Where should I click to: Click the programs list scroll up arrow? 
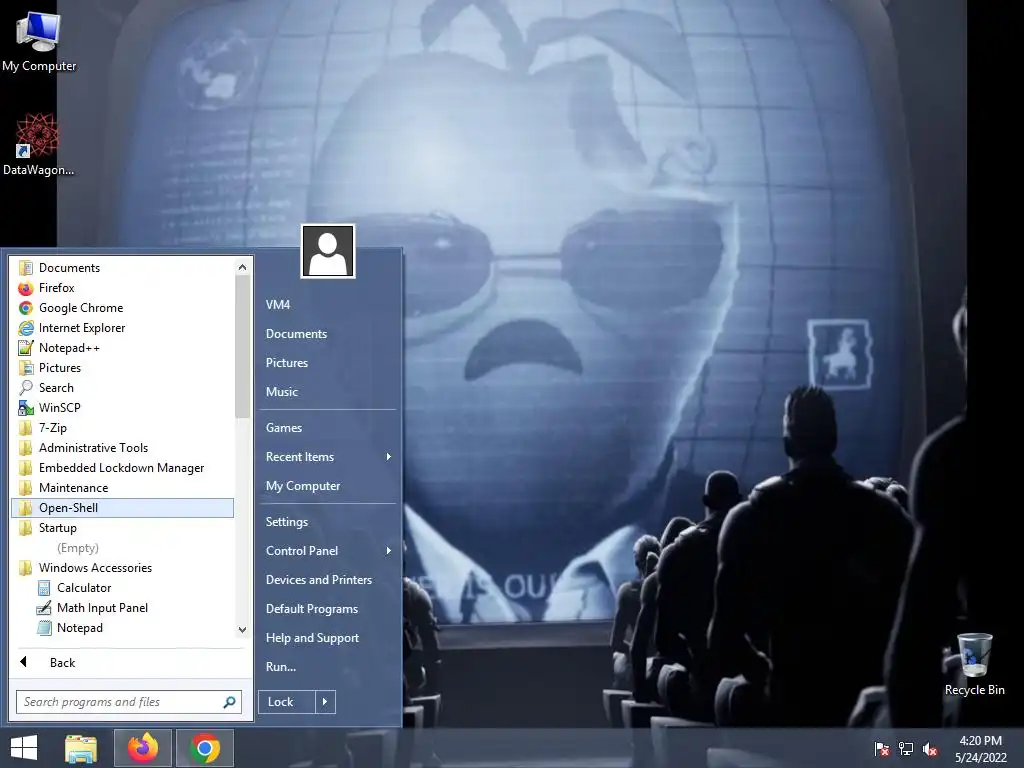(242, 267)
